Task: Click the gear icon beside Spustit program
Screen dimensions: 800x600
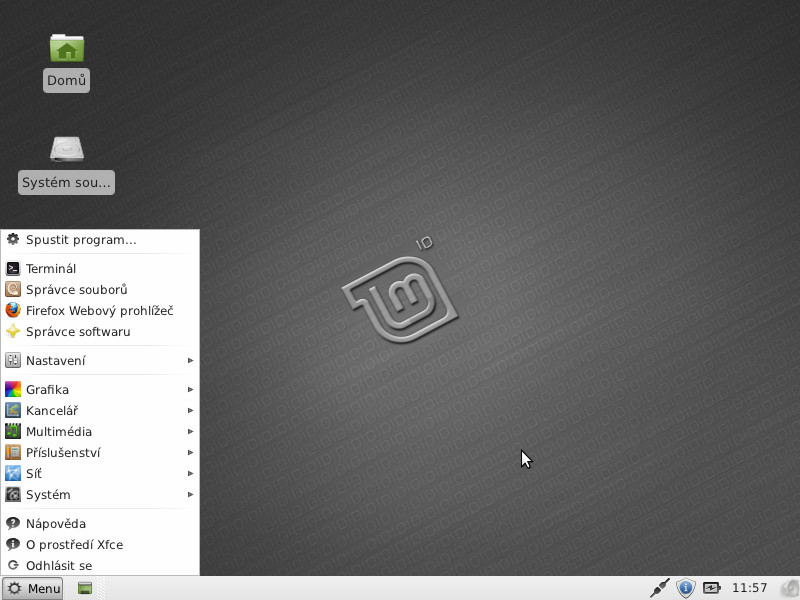Action: (13, 239)
